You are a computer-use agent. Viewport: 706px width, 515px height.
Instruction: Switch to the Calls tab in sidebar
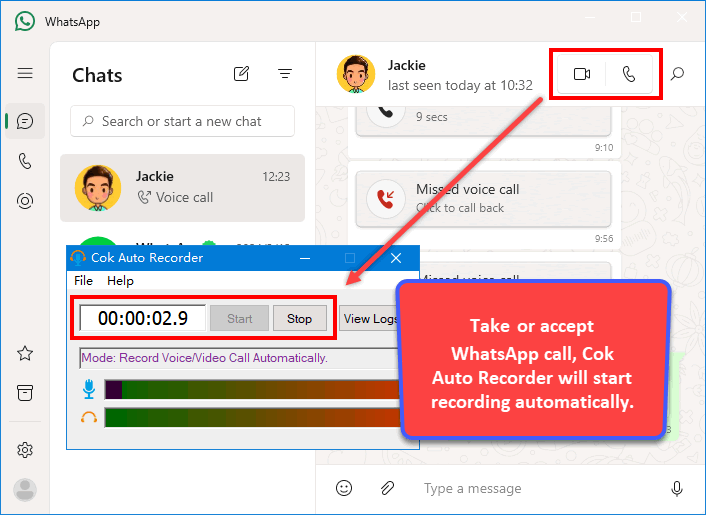(x=25, y=161)
